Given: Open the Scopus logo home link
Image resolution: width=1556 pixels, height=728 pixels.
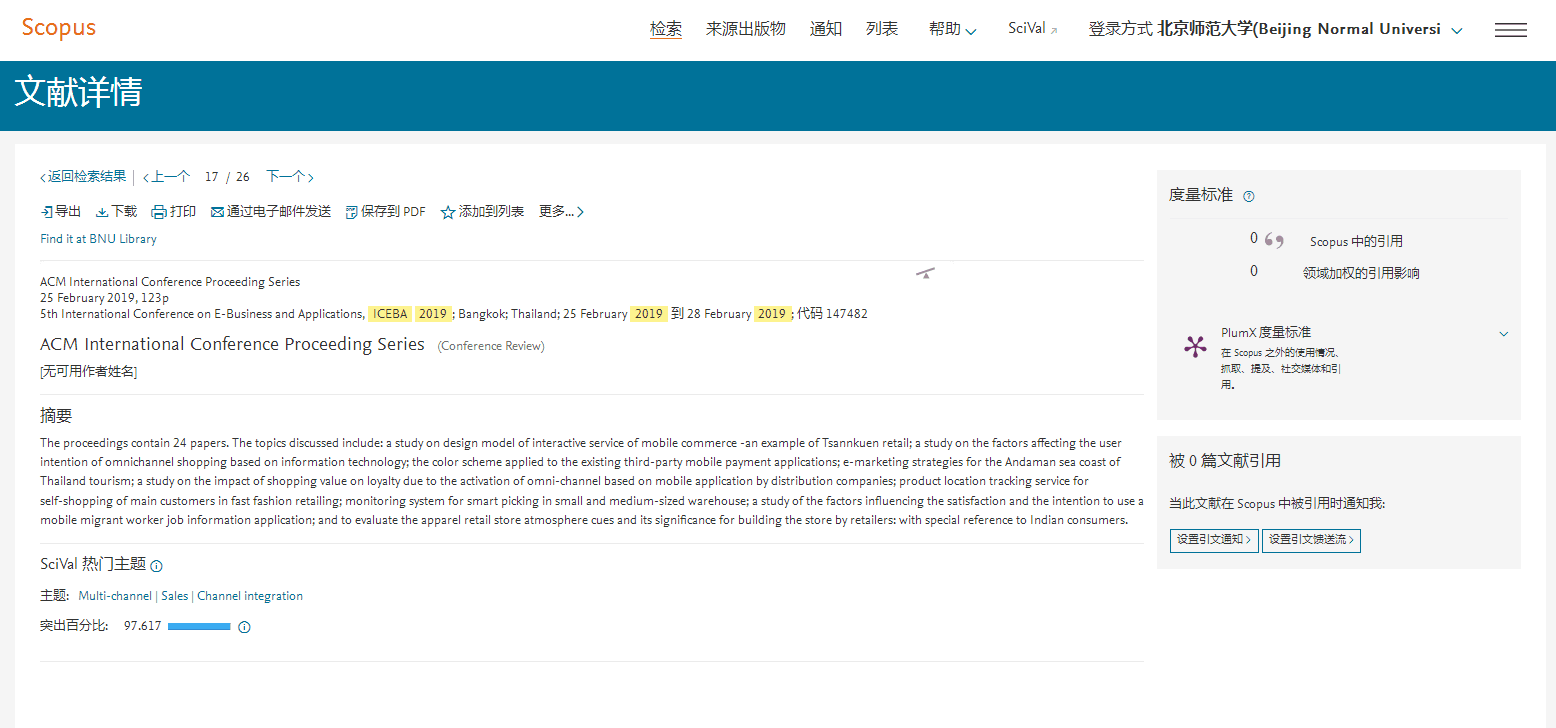Looking at the screenshot, I should [x=59, y=28].
